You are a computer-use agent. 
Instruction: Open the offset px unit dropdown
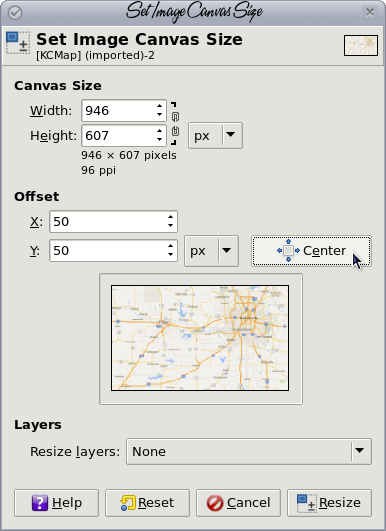[x=211, y=251]
